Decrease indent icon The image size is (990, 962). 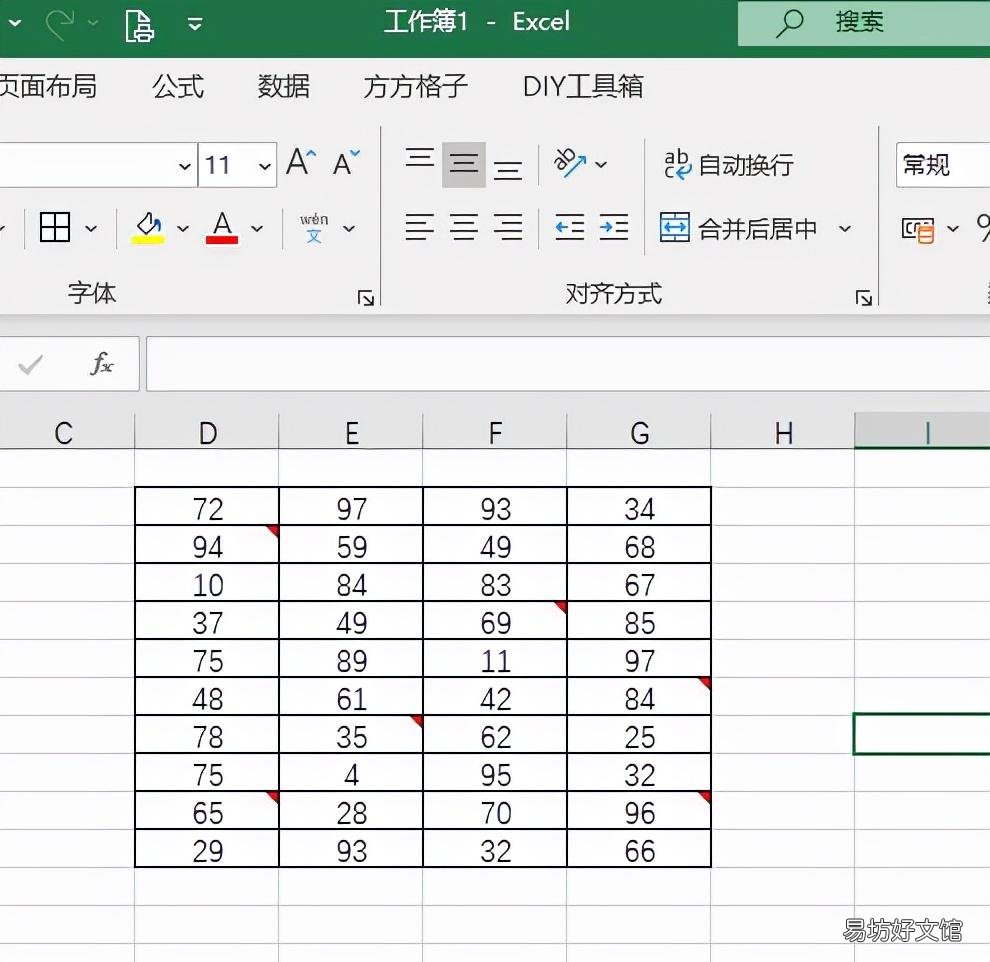(569, 227)
